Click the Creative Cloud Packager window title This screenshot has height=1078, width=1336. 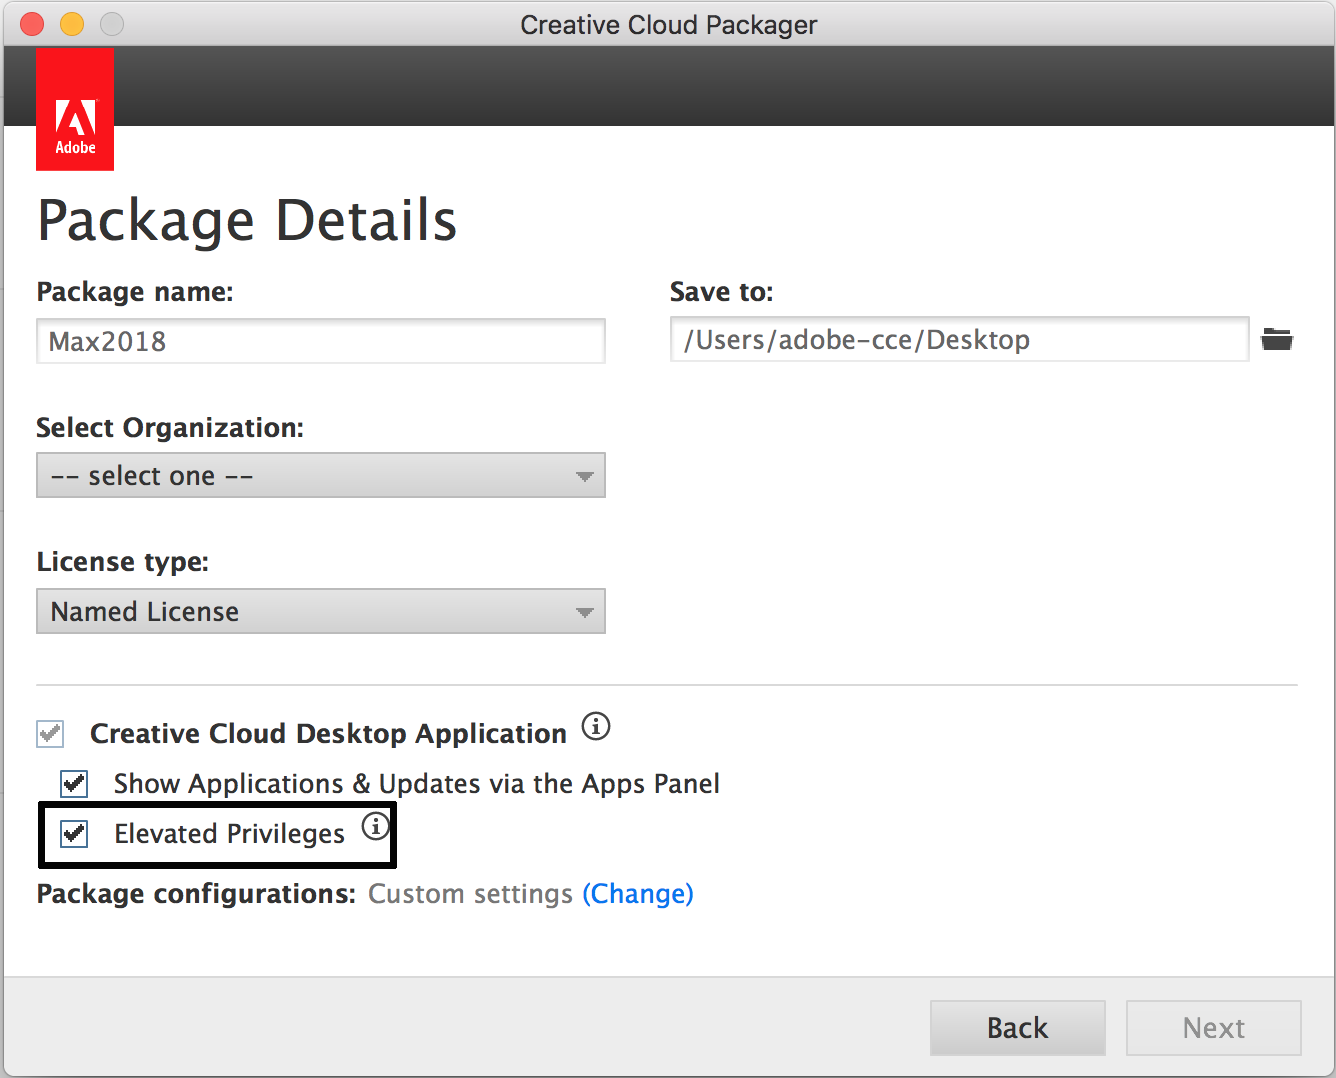(669, 25)
